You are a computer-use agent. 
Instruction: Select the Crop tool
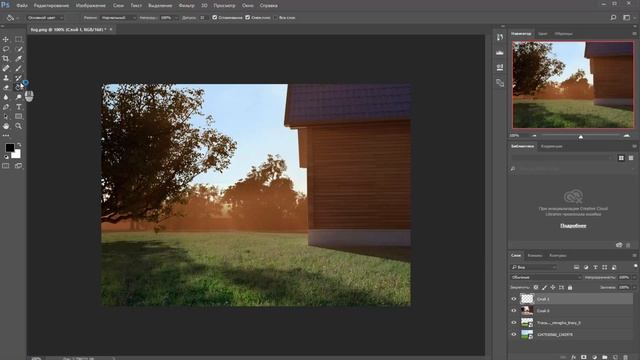tap(6, 58)
